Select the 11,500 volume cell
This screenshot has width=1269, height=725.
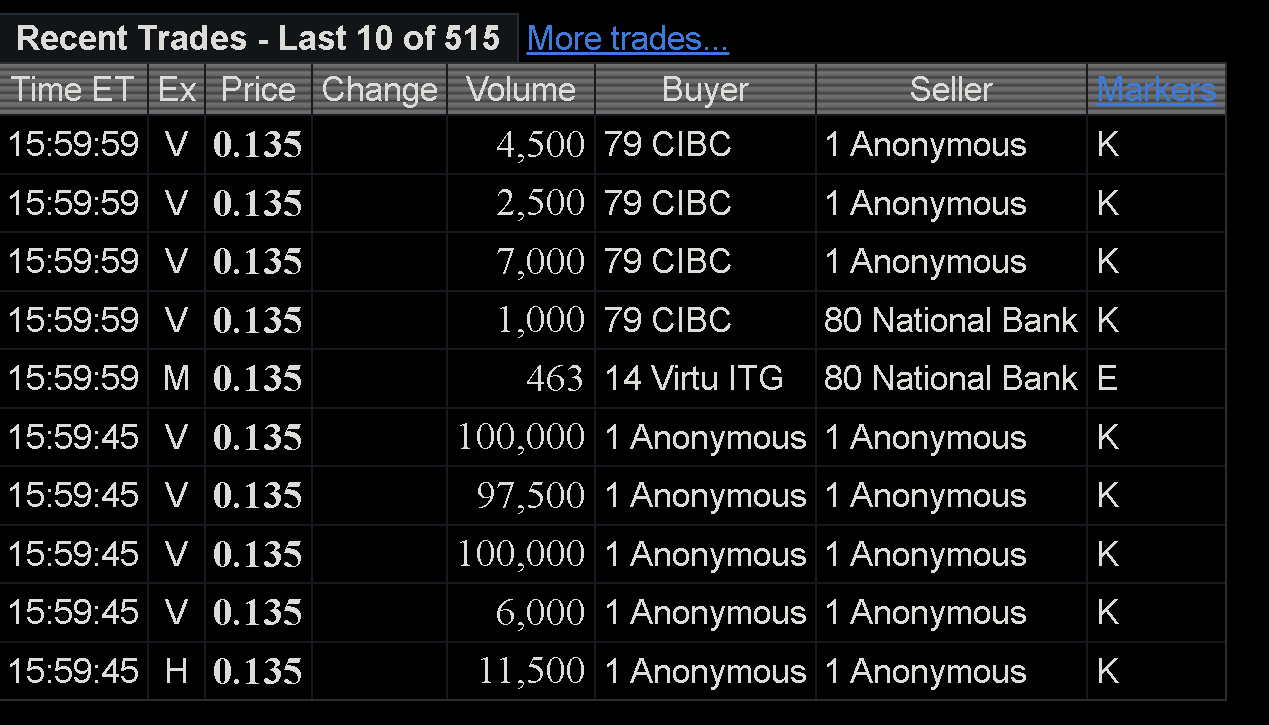(531, 671)
